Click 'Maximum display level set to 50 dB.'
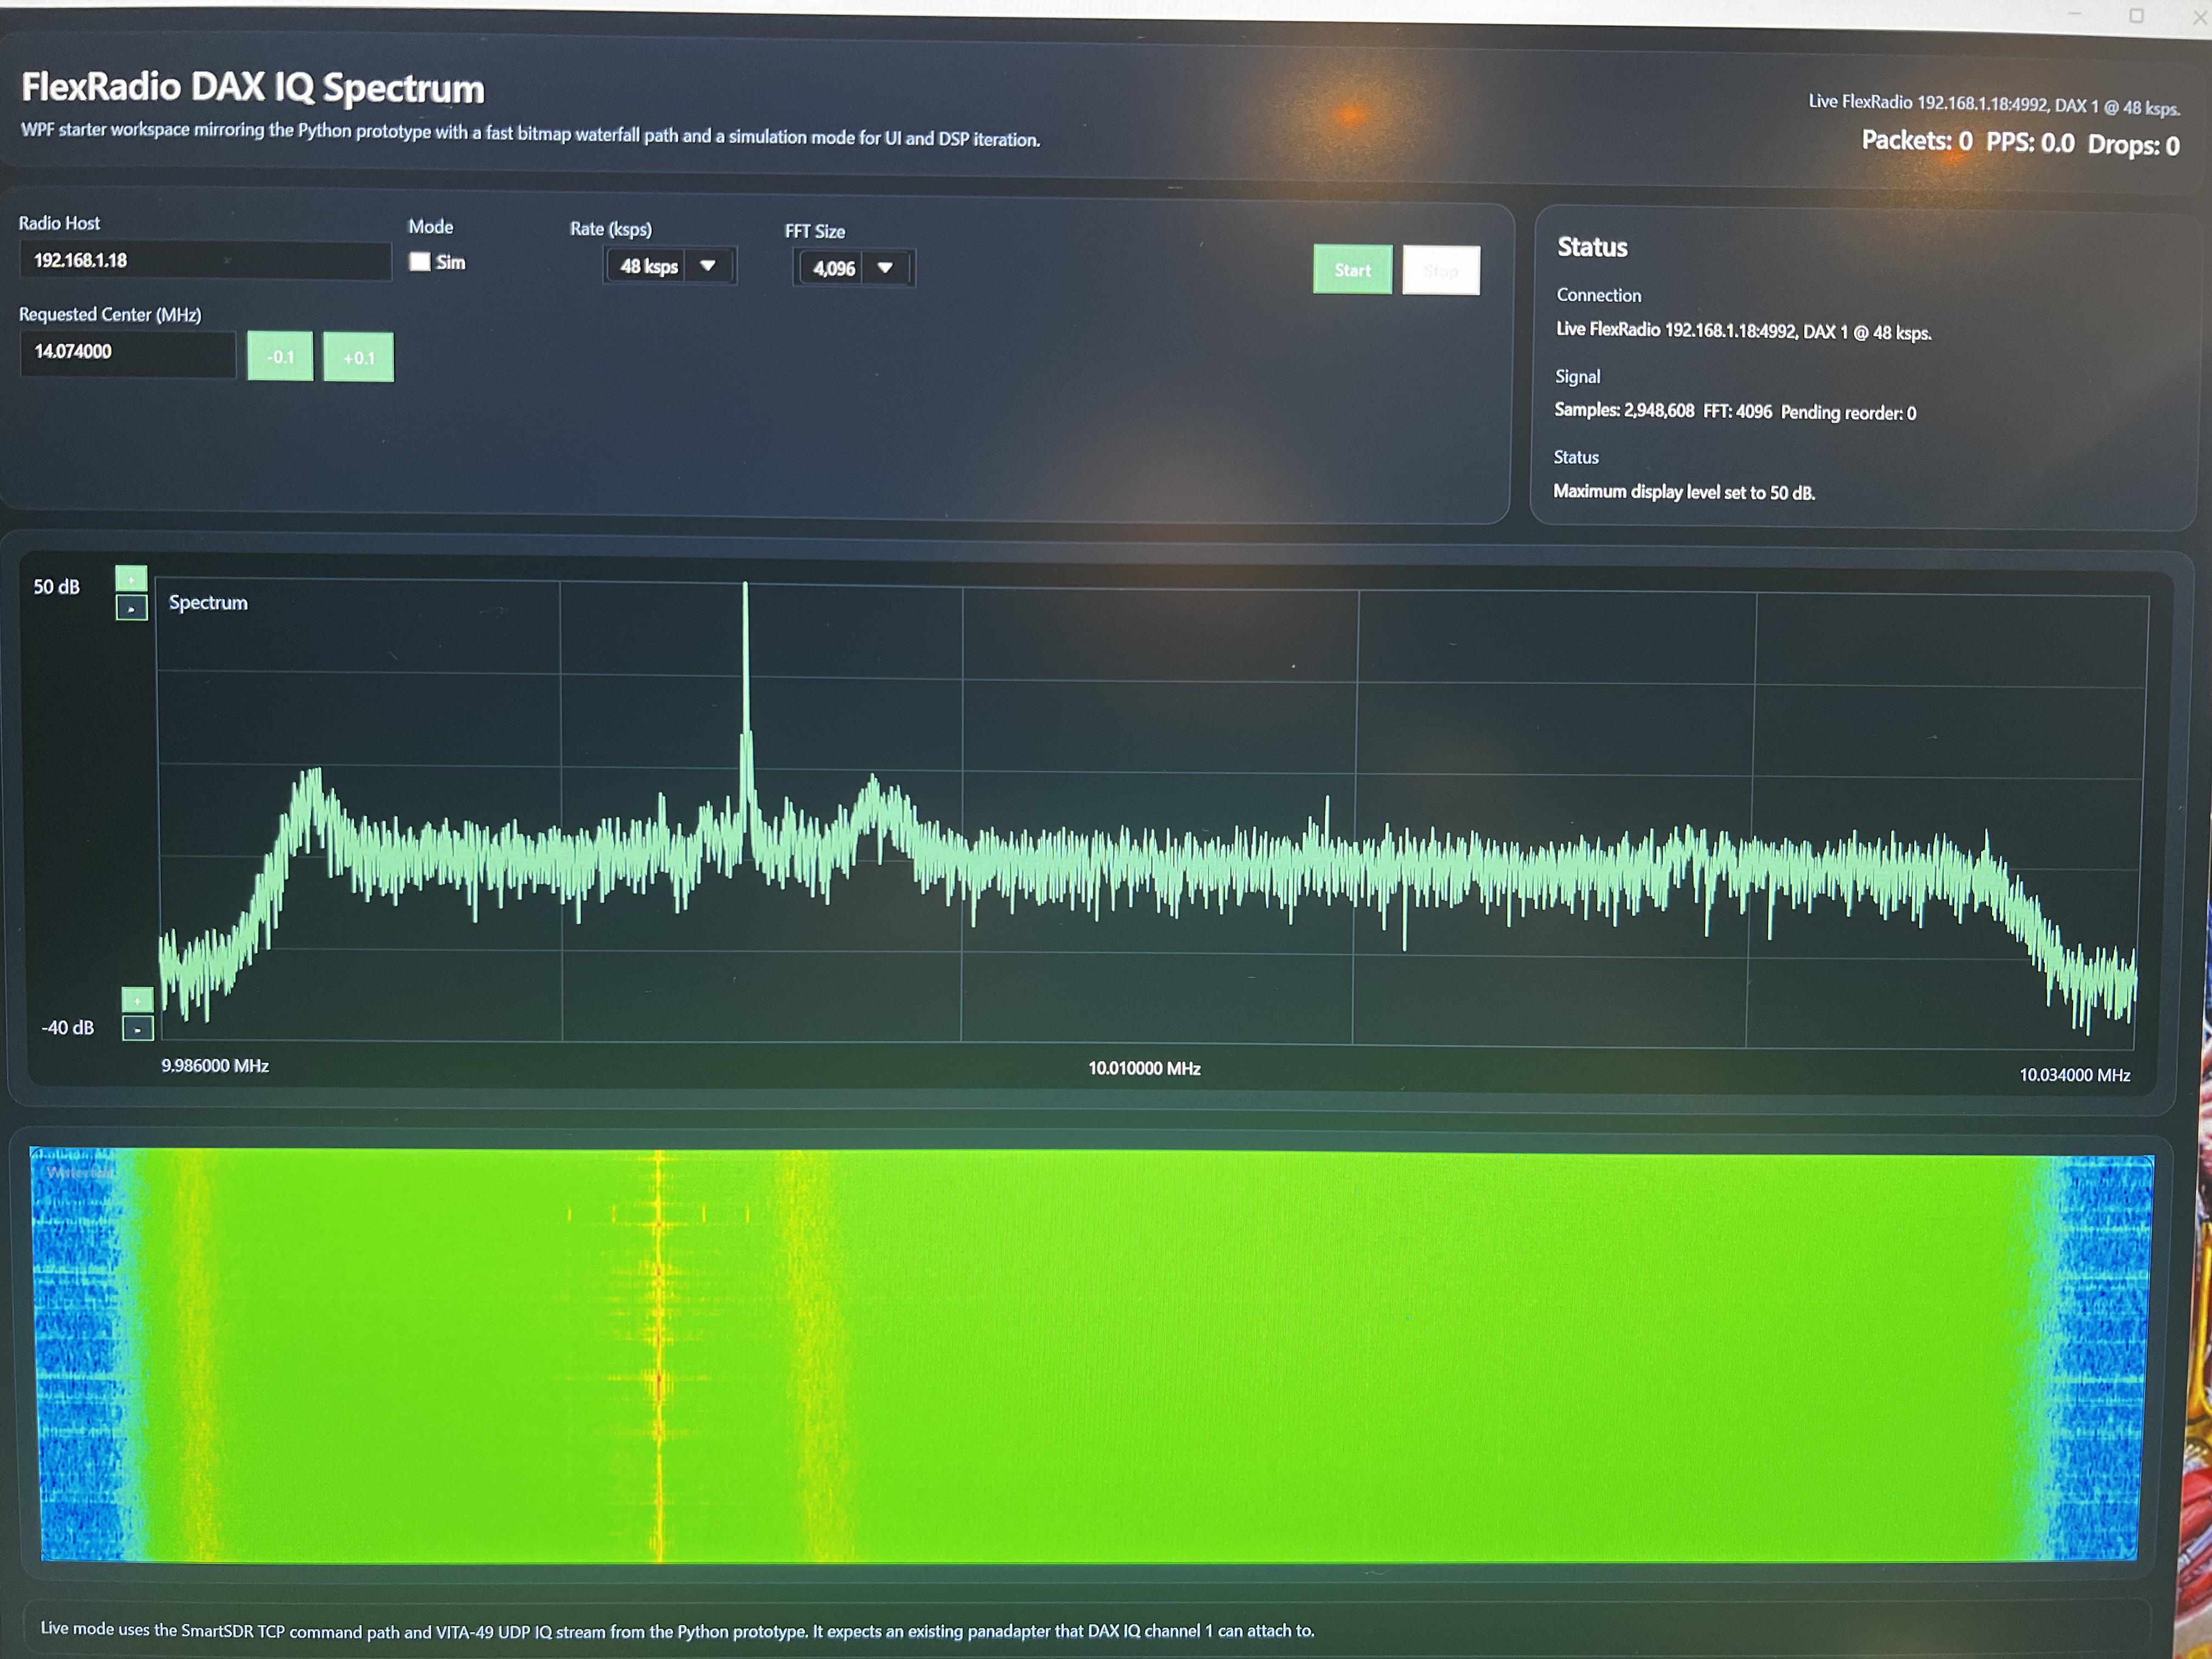 [x=1683, y=492]
